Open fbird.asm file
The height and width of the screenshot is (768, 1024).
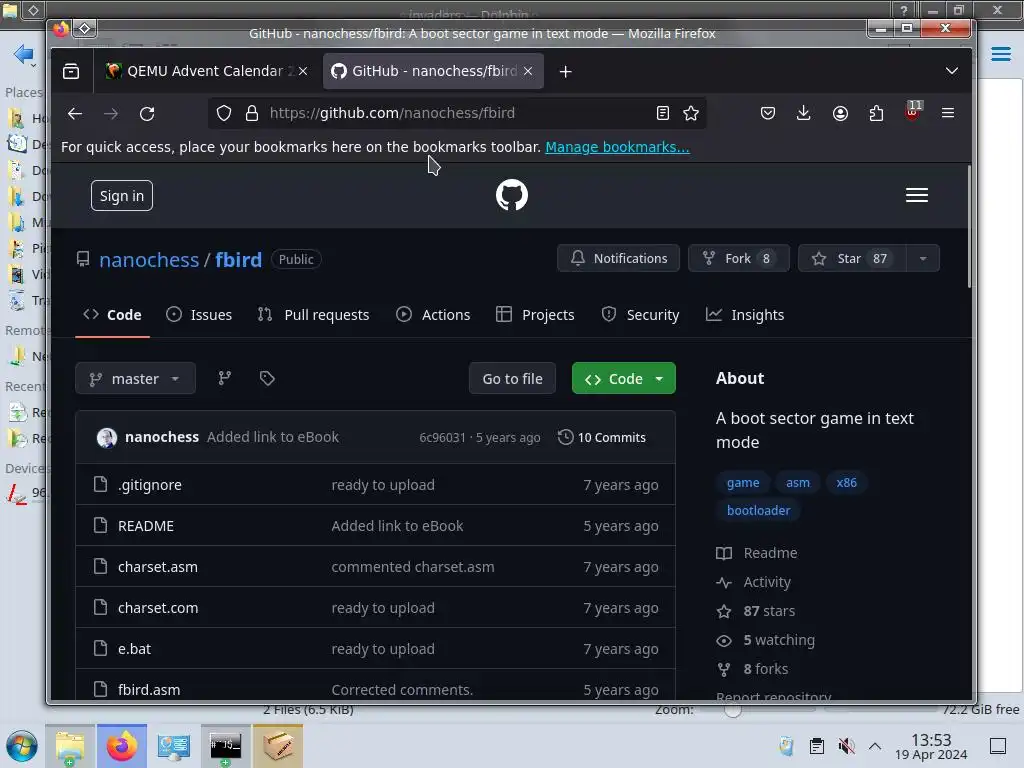pyautogui.click(x=149, y=690)
